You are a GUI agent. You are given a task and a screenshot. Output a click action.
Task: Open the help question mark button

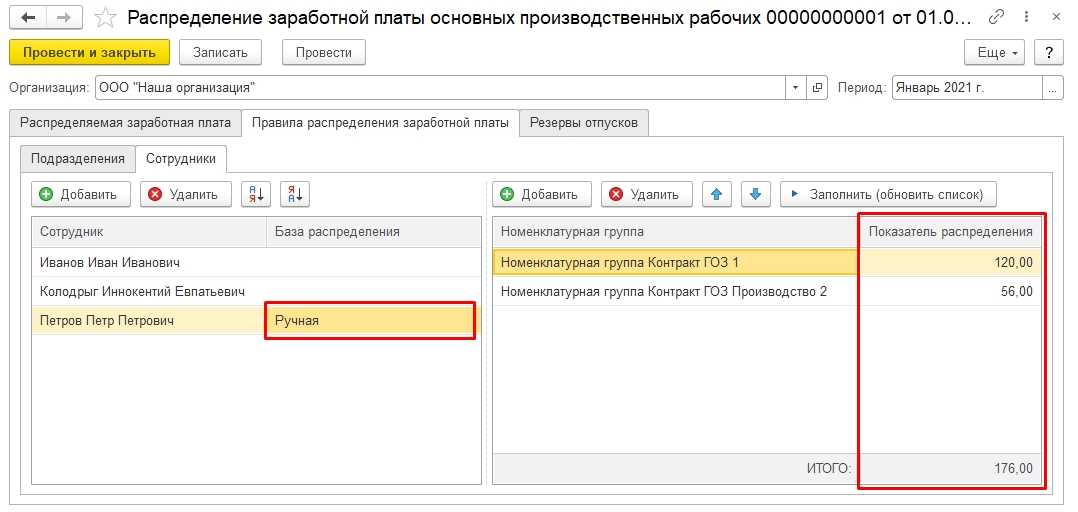click(1049, 52)
